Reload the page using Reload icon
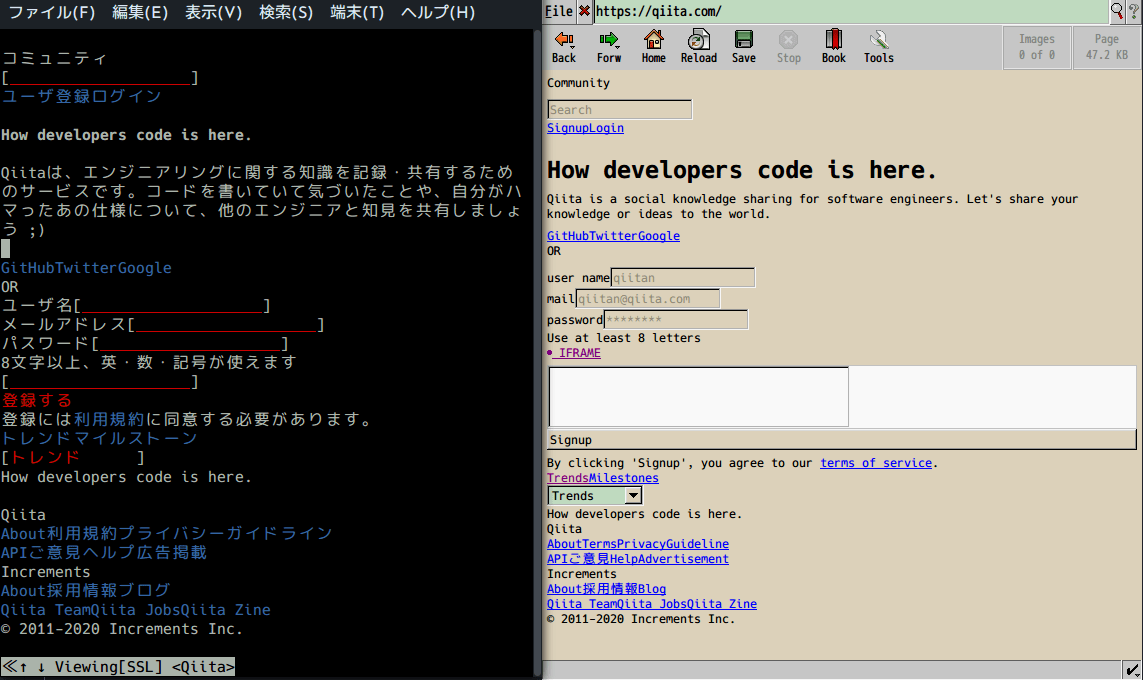Image resolution: width=1143 pixels, height=680 pixels. click(x=698, y=39)
